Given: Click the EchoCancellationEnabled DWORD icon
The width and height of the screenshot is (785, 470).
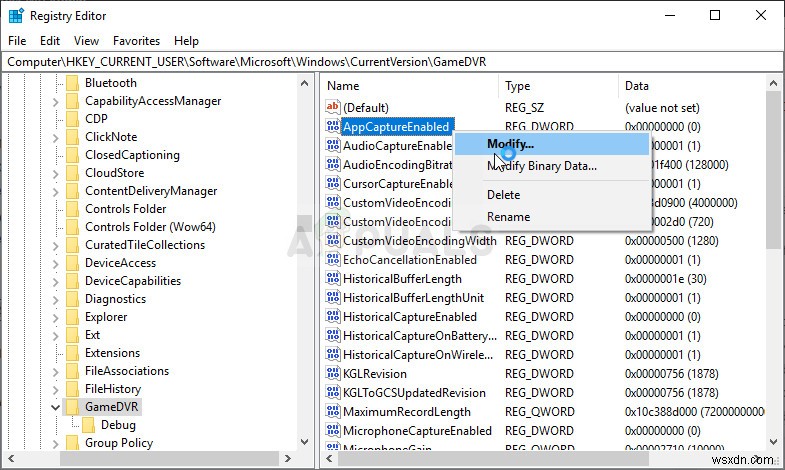Looking at the screenshot, I should (x=332, y=259).
